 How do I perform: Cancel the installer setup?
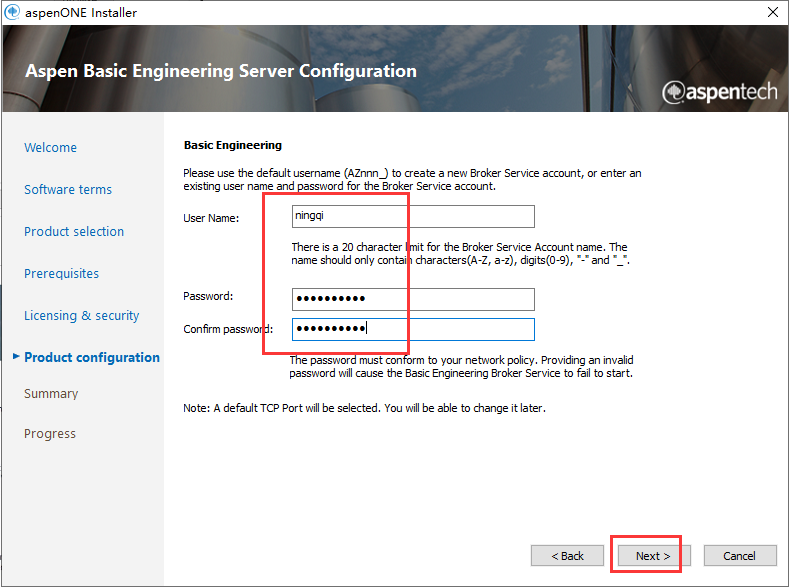(x=740, y=556)
